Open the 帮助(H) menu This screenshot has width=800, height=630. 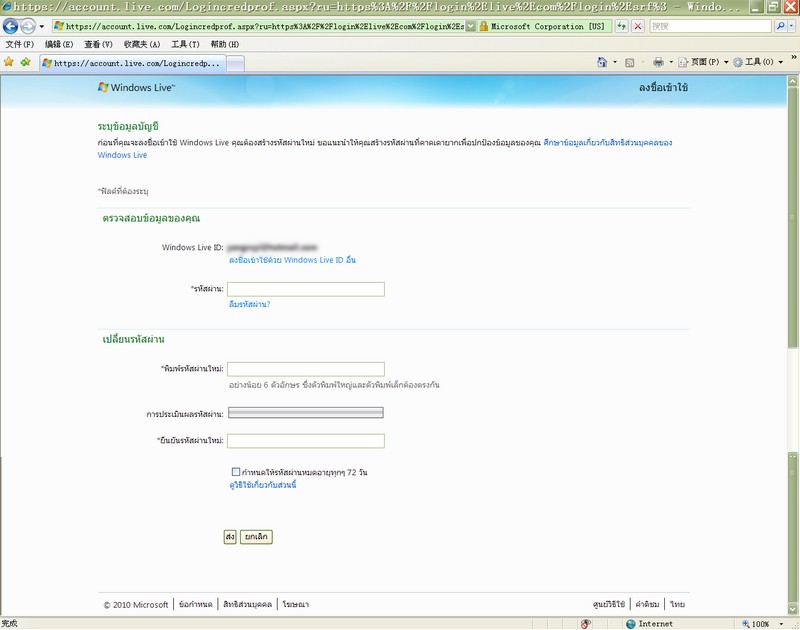pyautogui.click(x=224, y=44)
